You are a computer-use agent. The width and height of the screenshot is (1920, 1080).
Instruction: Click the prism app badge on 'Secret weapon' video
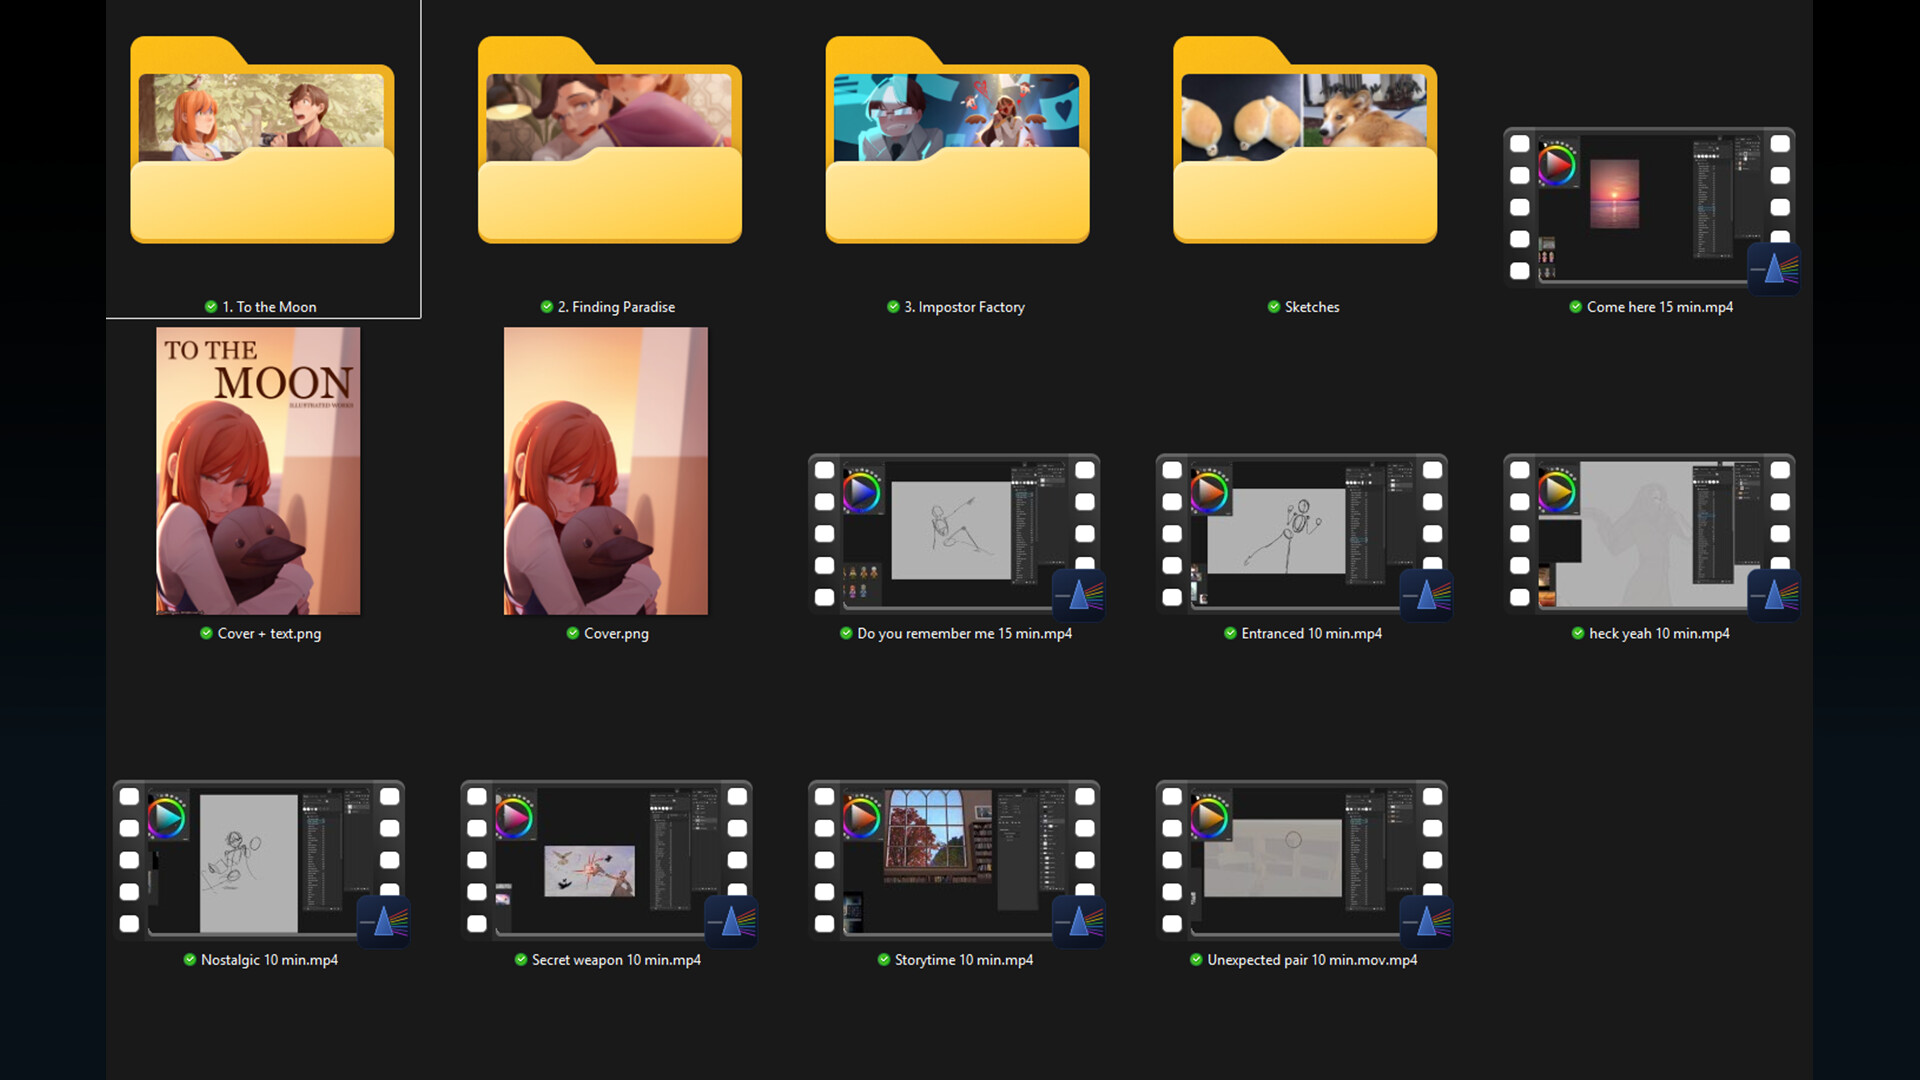(731, 921)
